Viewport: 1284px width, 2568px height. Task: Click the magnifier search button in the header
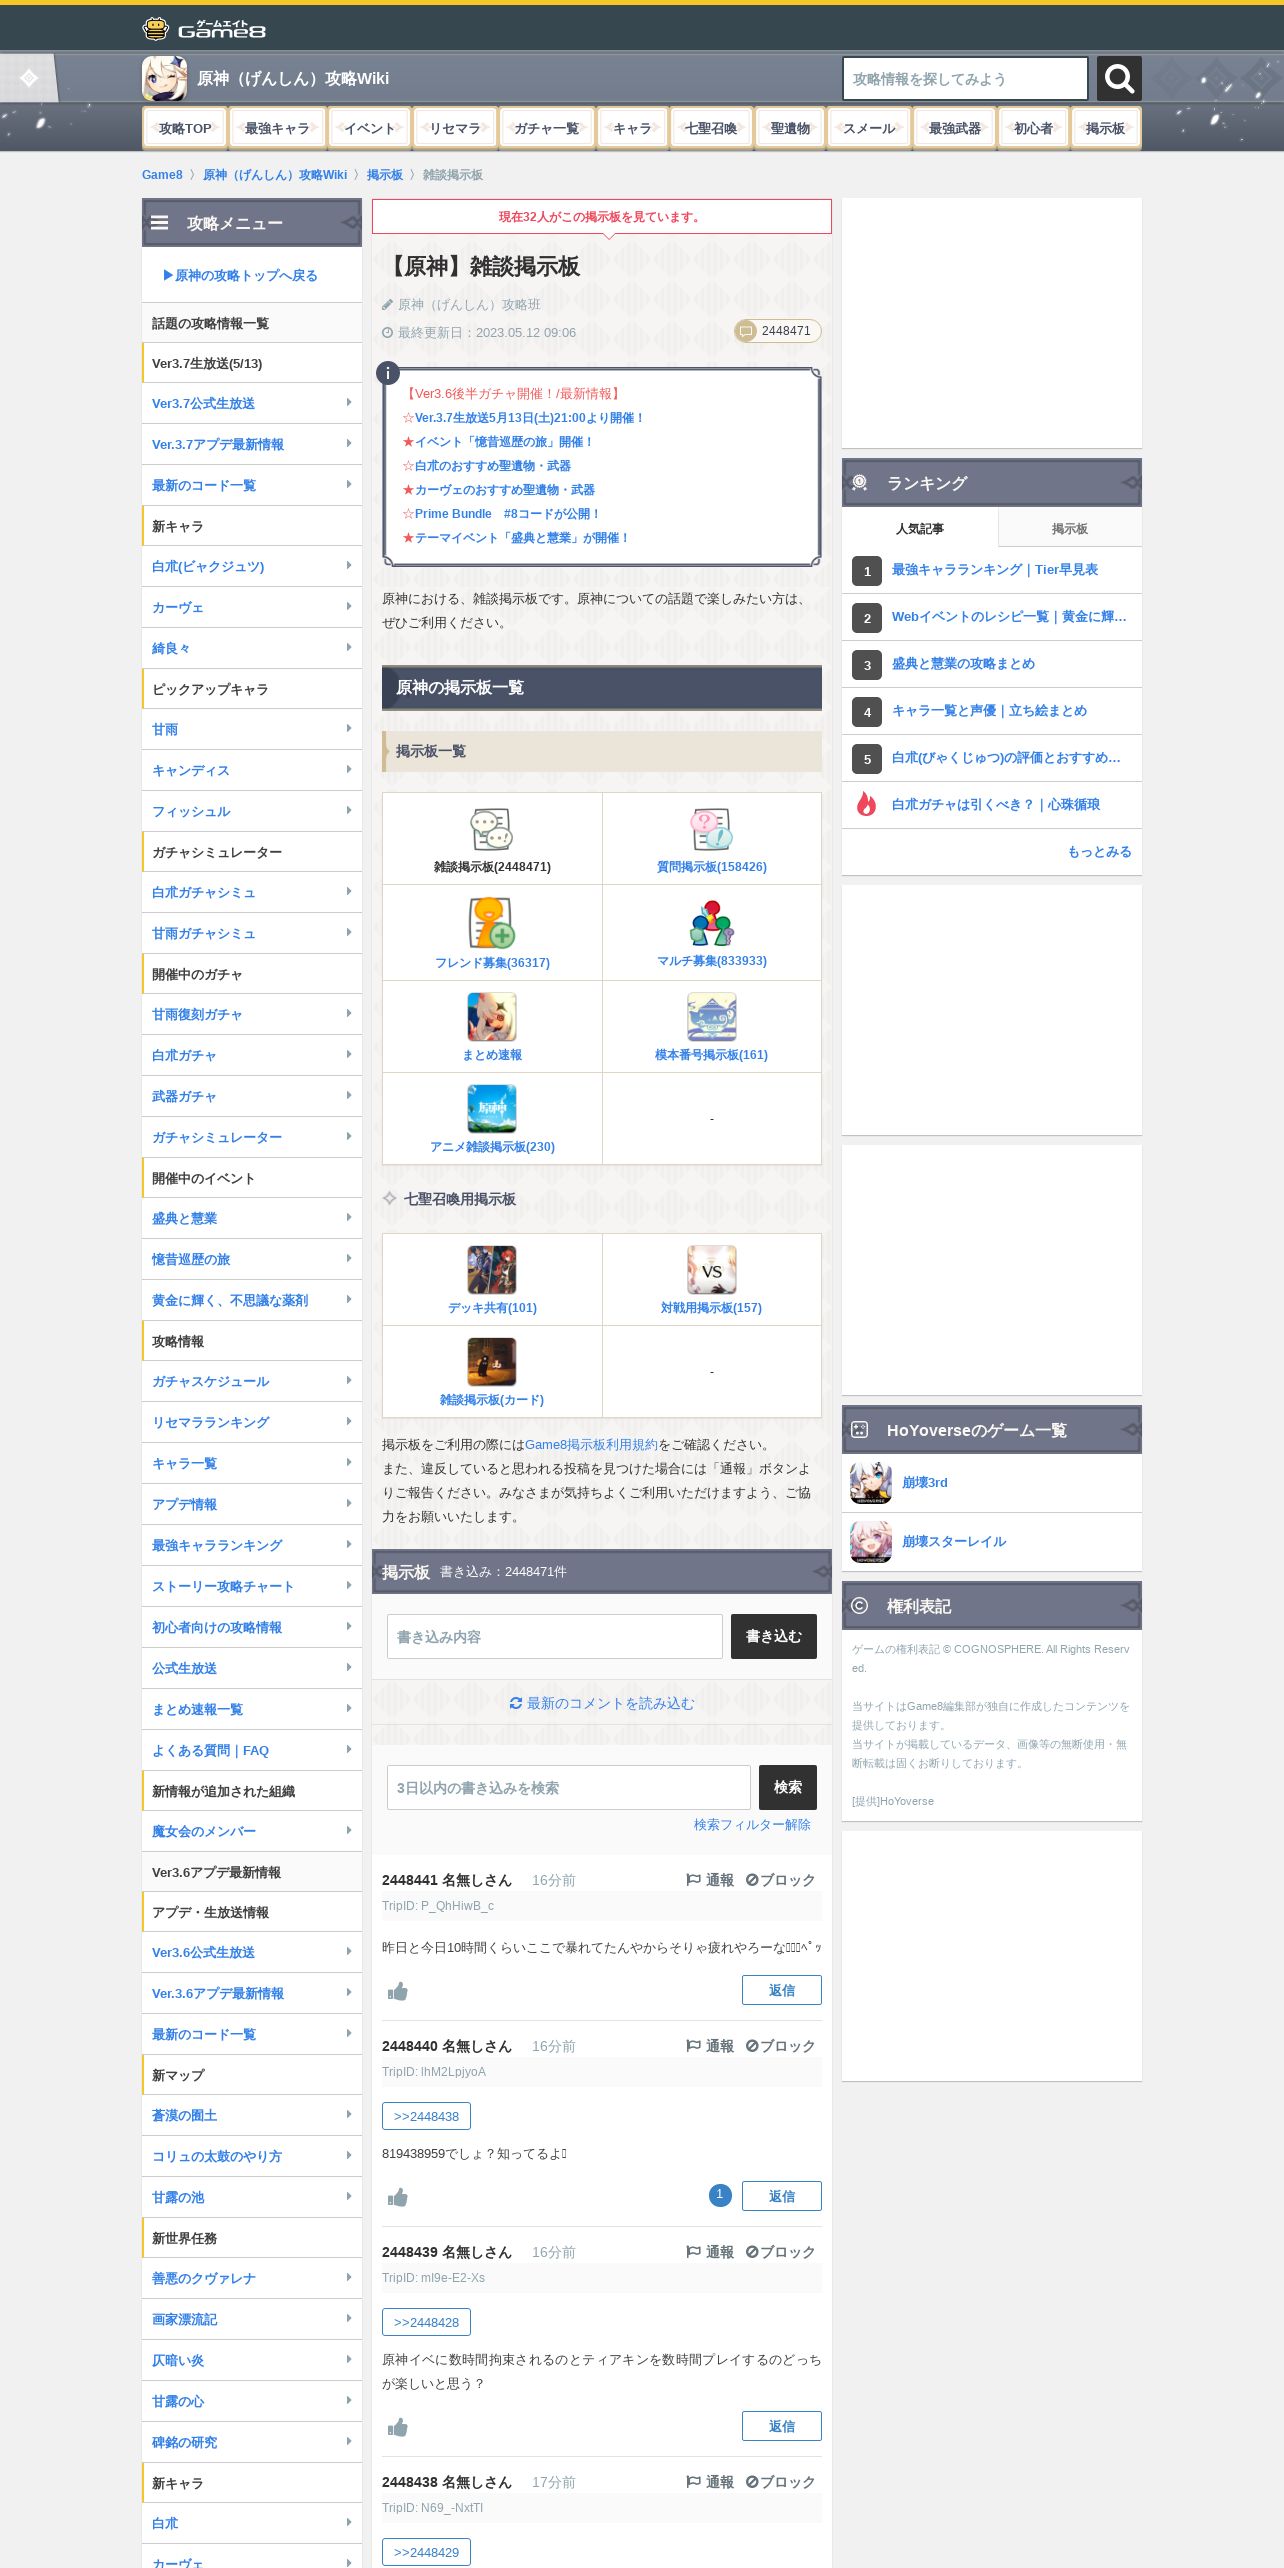[1119, 78]
